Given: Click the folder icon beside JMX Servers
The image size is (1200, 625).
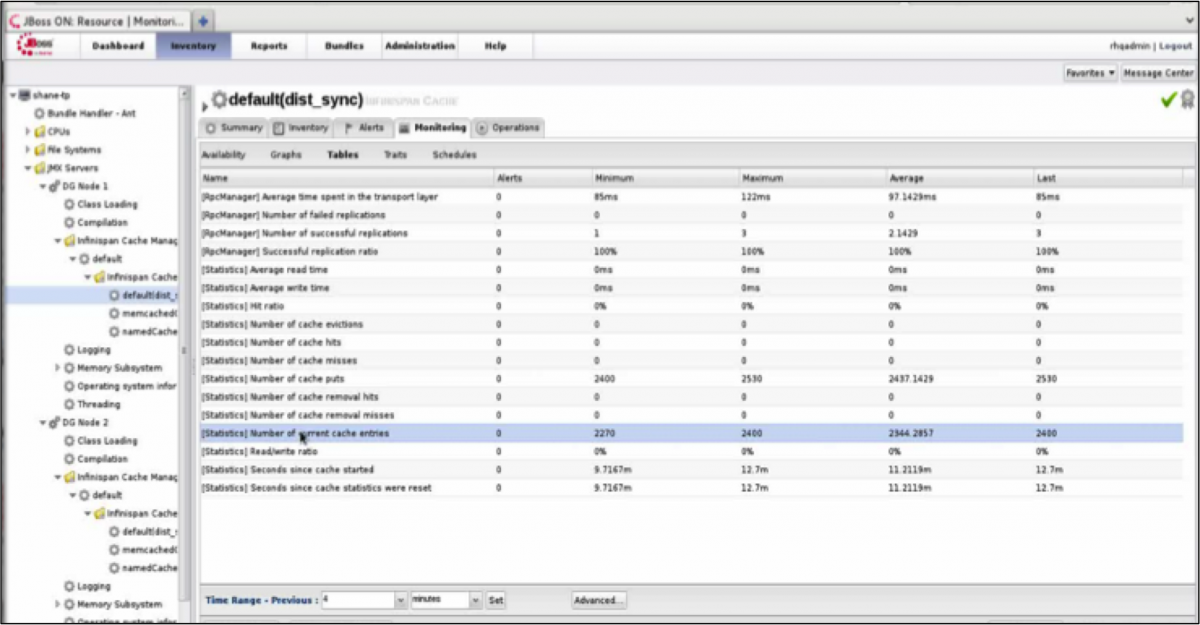Looking at the screenshot, I should (39, 168).
